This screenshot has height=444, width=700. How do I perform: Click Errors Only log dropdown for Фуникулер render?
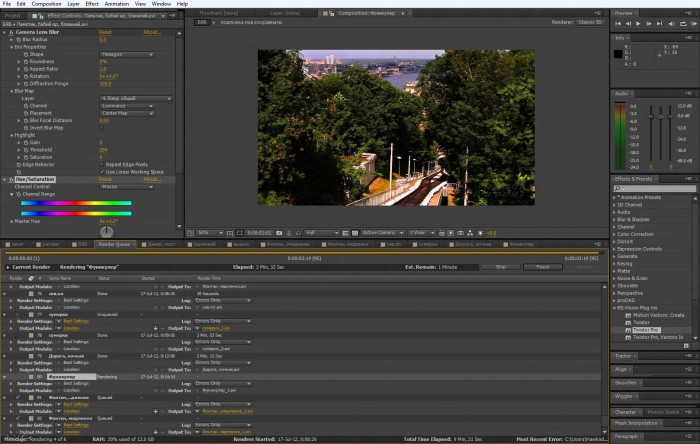(x=223, y=383)
